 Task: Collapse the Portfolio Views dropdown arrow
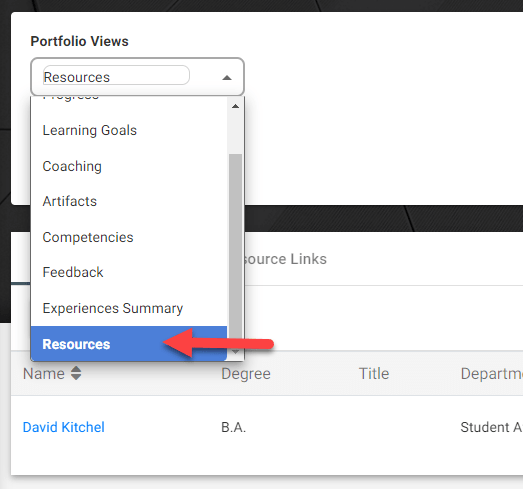pos(227,78)
